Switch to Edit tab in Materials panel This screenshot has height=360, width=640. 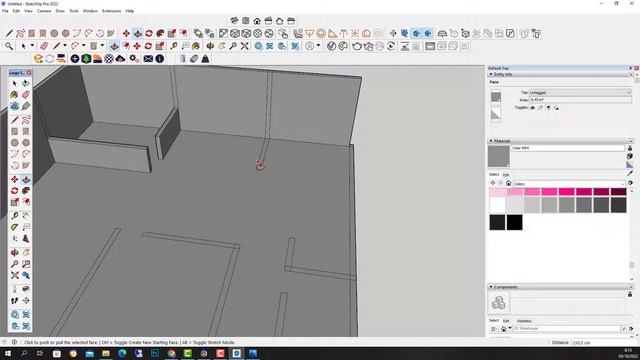tap(506, 175)
